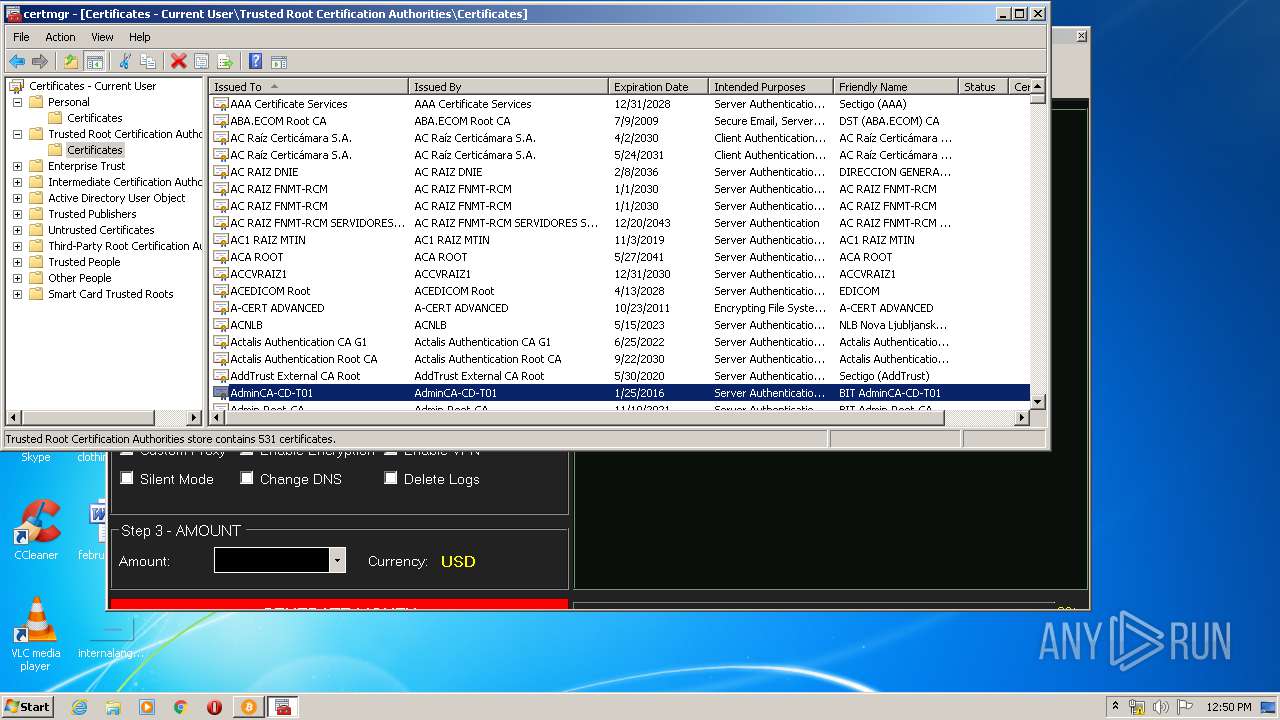This screenshot has width=1280, height=720.
Task: Delete certificate with red X icon
Action: [x=179, y=61]
